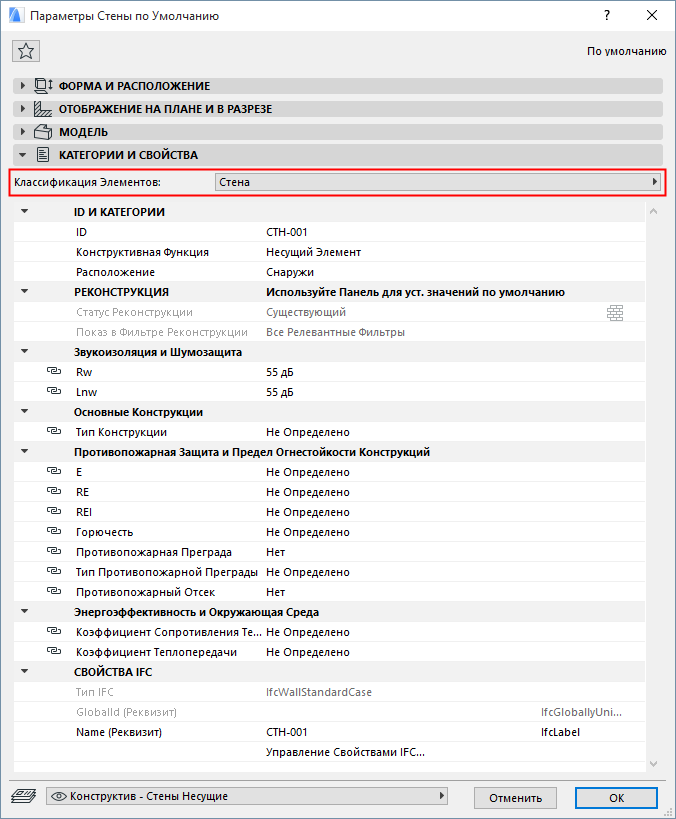The width and height of the screenshot is (676, 819).
Task: Click the Отменить button
Action: coord(515,798)
